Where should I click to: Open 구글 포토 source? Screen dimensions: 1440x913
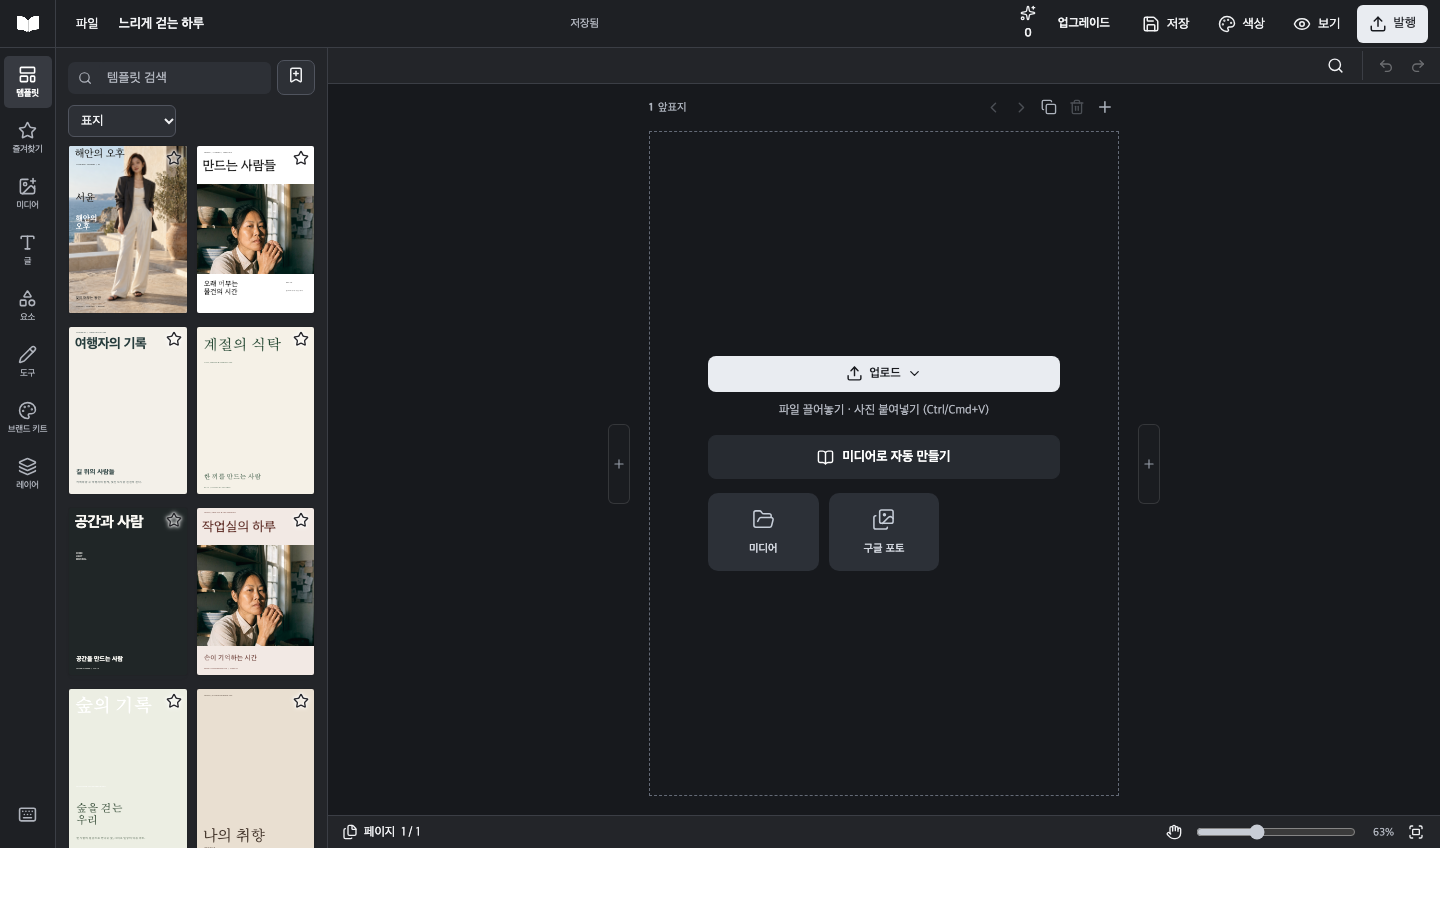884,532
